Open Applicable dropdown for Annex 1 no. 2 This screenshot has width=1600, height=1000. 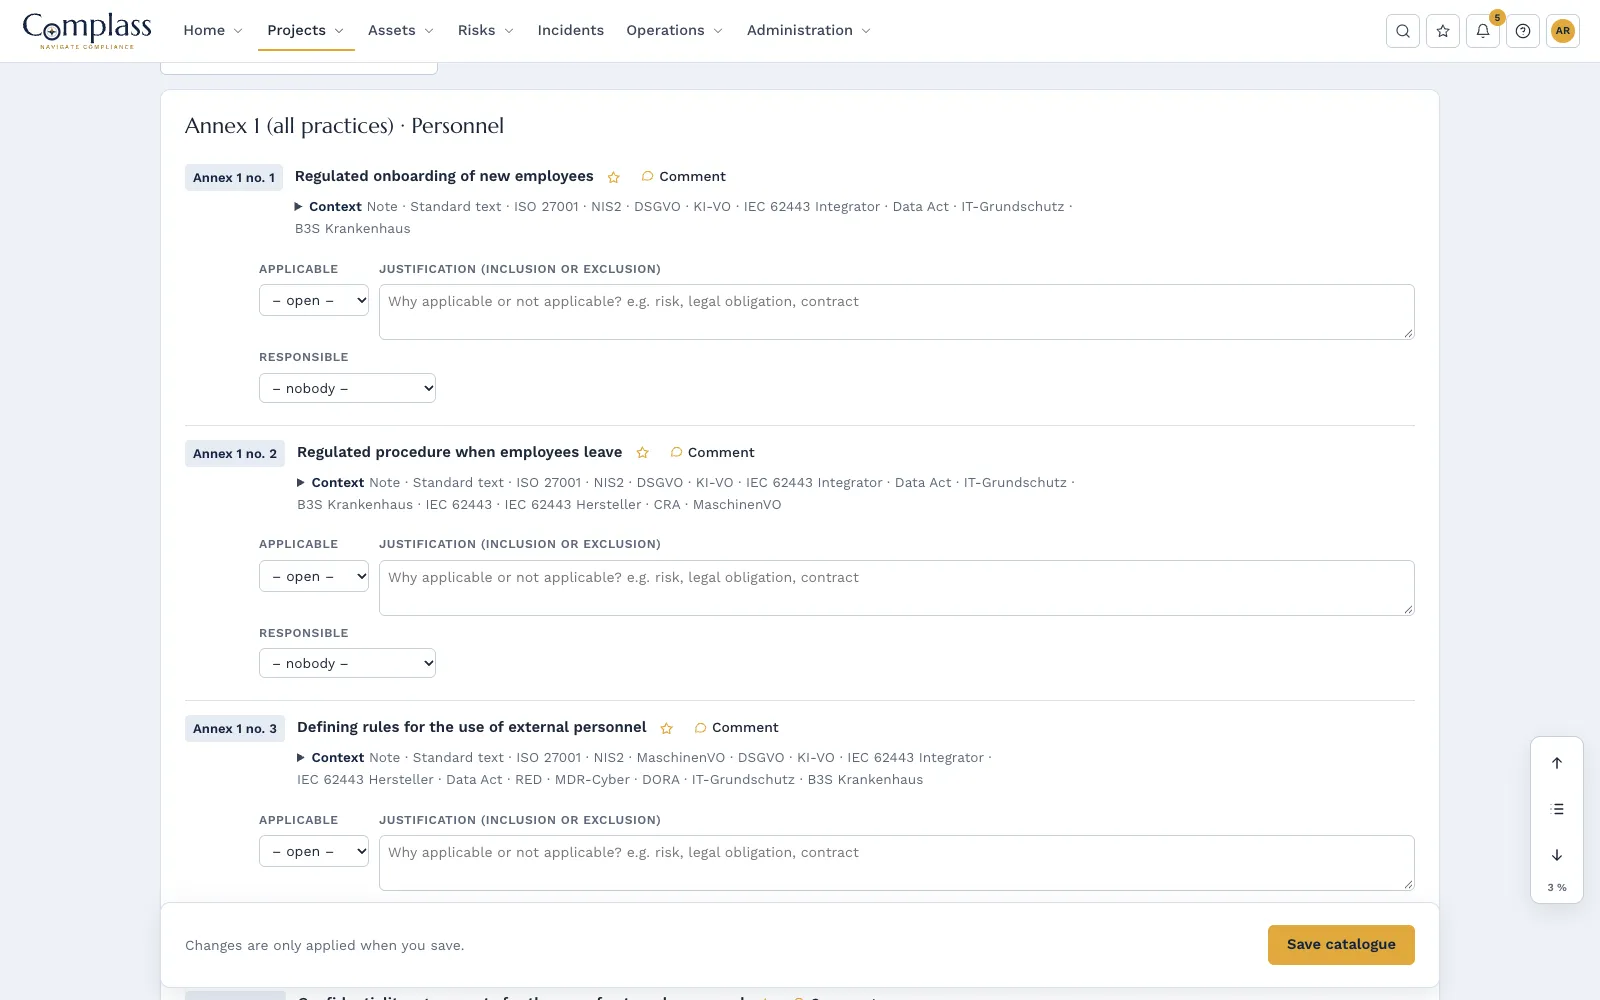tap(314, 577)
